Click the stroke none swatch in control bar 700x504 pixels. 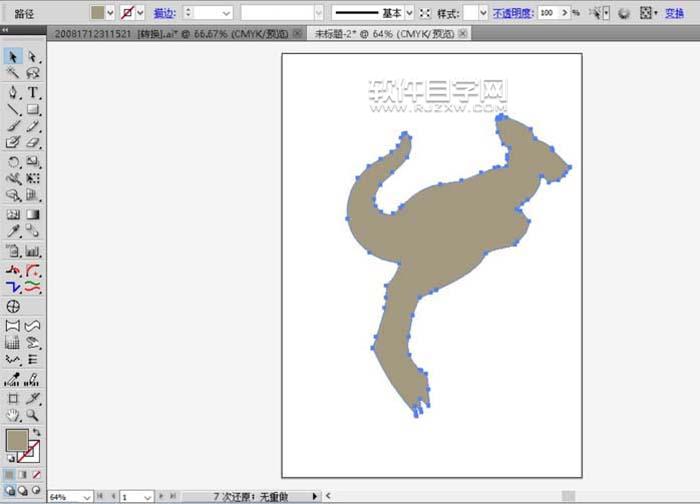point(128,13)
